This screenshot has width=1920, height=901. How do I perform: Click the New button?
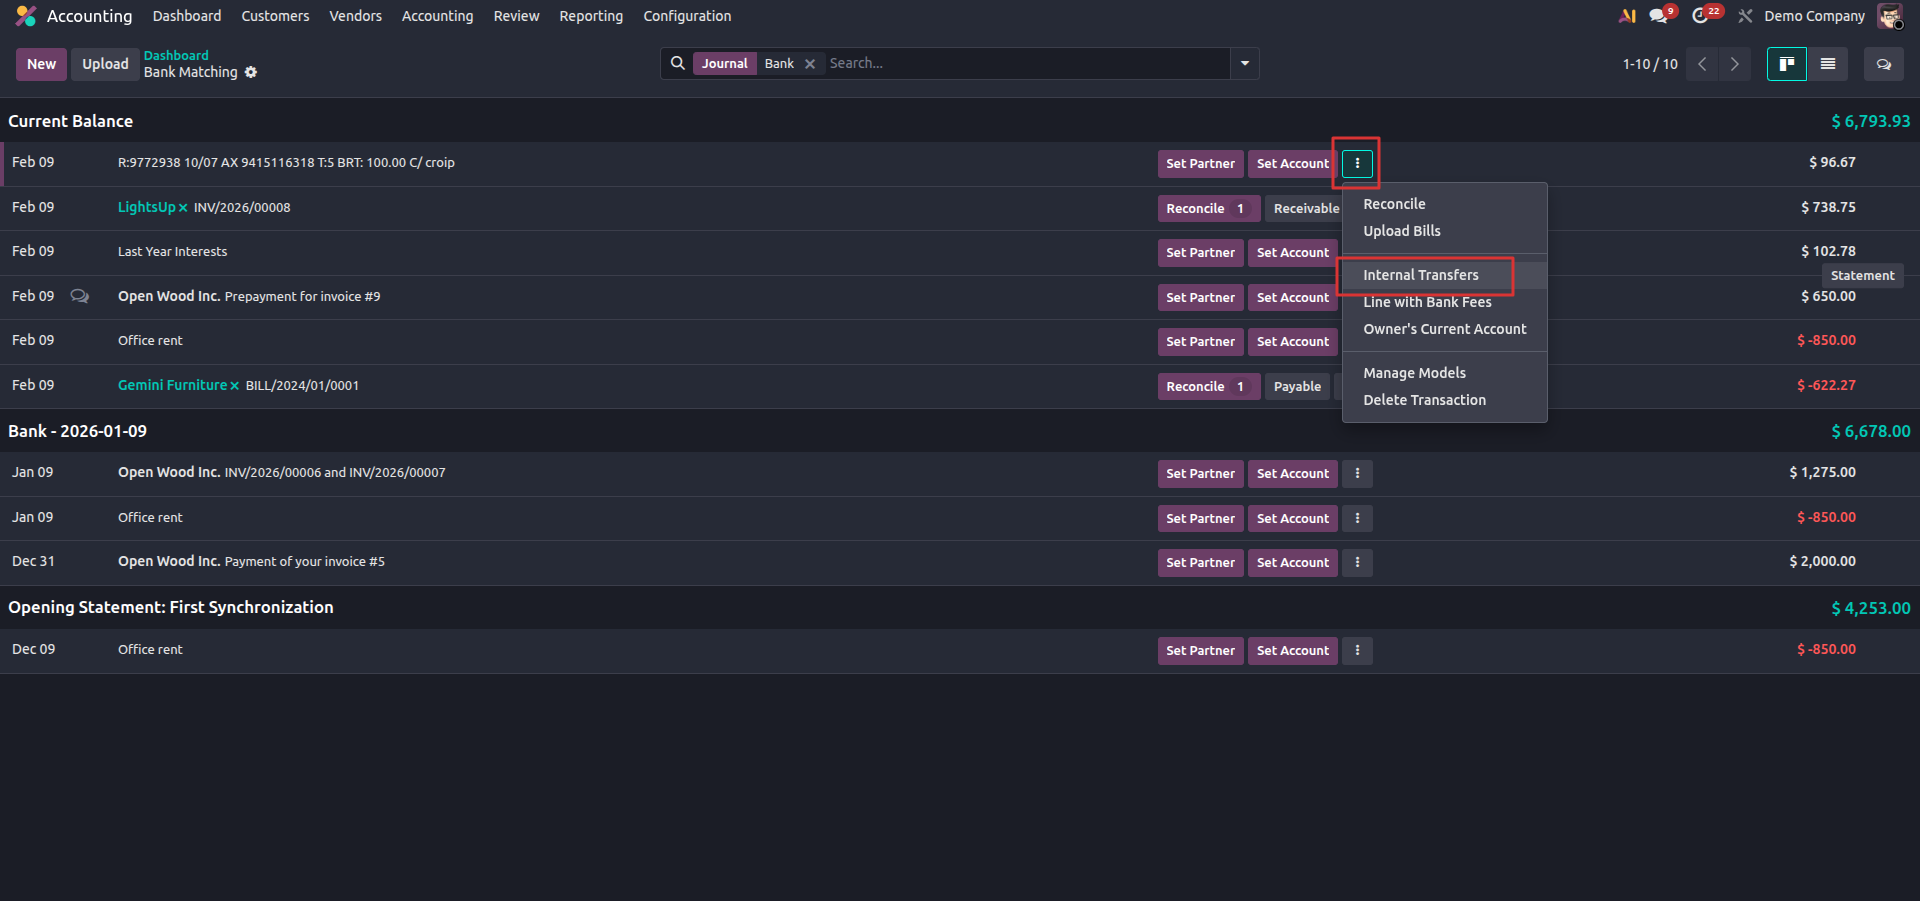point(41,64)
